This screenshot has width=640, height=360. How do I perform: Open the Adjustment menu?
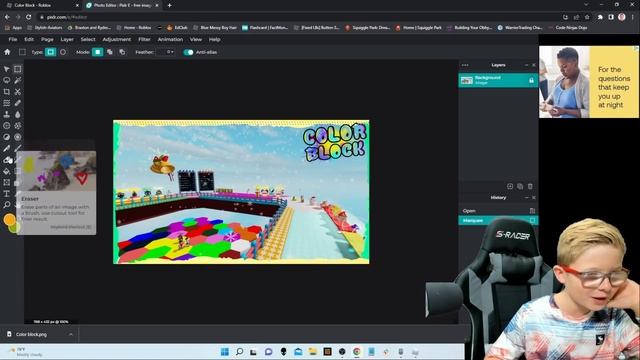[x=117, y=40]
